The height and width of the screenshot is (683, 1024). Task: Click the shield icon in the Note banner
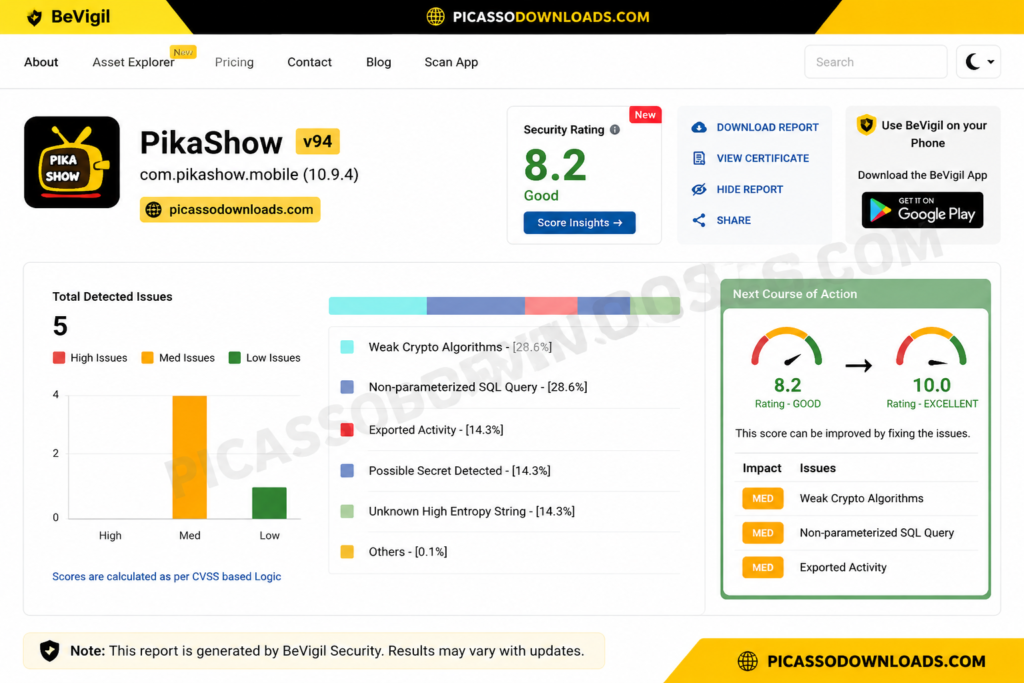coord(50,650)
